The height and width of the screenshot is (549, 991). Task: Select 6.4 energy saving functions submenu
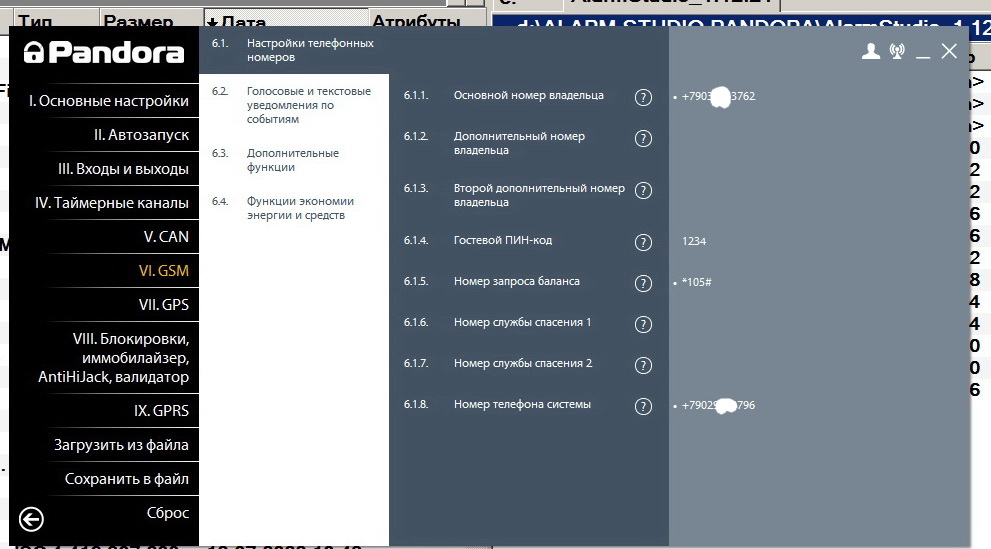299,208
